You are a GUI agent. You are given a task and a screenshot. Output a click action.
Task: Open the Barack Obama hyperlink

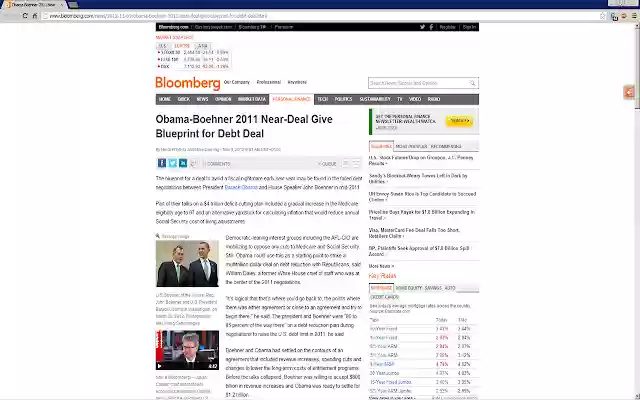pyautogui.click(x=241, y=187)
